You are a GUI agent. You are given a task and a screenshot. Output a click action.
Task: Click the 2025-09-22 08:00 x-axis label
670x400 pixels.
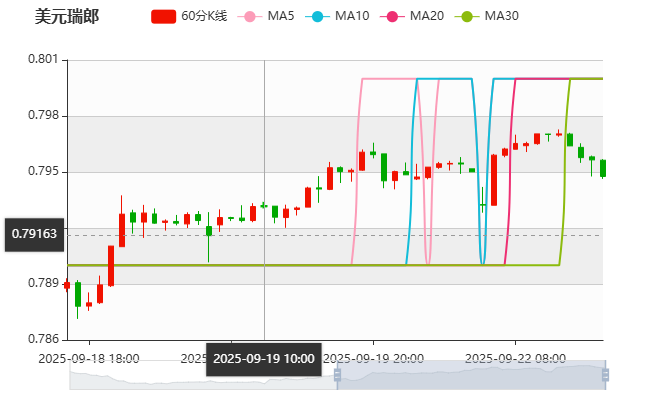pyautogui.click(x=515, y=359)
